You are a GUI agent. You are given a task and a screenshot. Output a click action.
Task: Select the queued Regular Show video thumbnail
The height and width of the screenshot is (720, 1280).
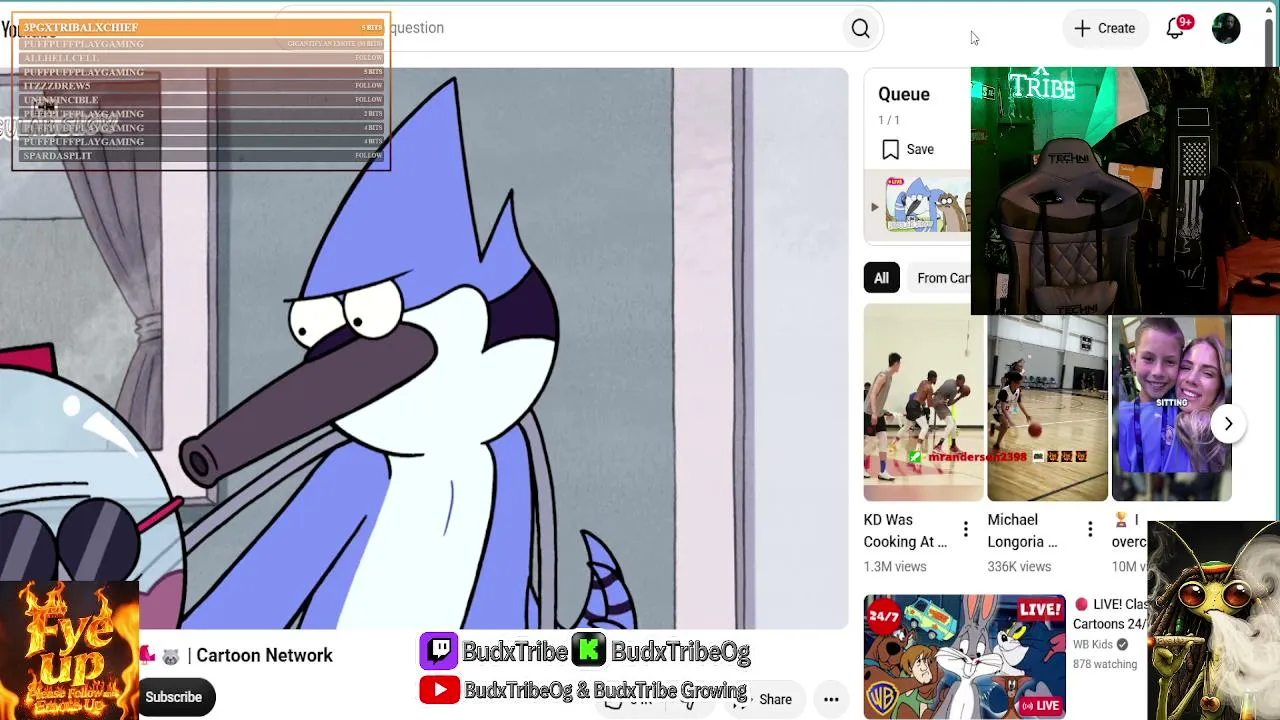(927, 206)
